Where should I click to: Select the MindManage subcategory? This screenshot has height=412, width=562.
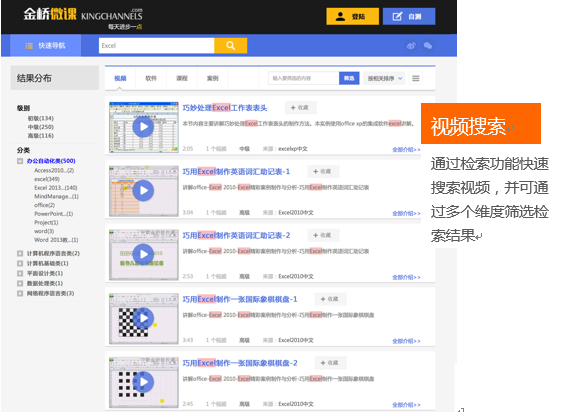coord(56,196)
